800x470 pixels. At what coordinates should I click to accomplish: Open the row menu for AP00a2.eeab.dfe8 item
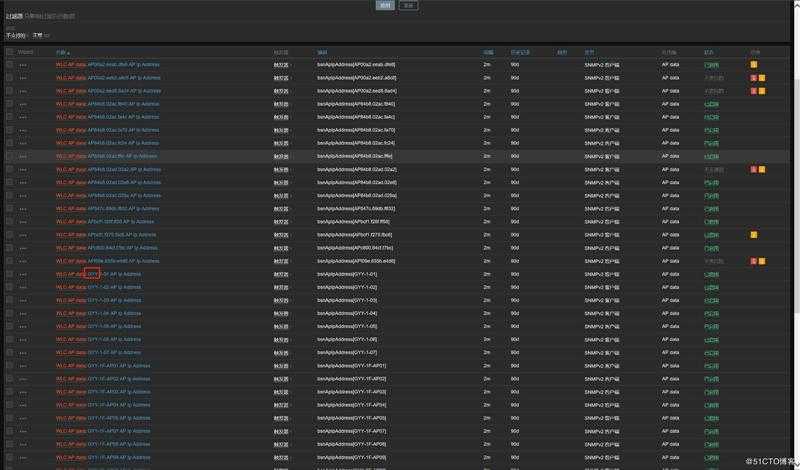pos(23,65)
